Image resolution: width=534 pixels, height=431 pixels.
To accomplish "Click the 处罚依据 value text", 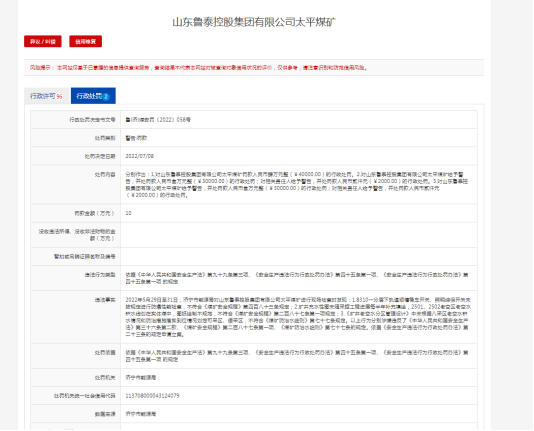I will click(x=297, y=356).
